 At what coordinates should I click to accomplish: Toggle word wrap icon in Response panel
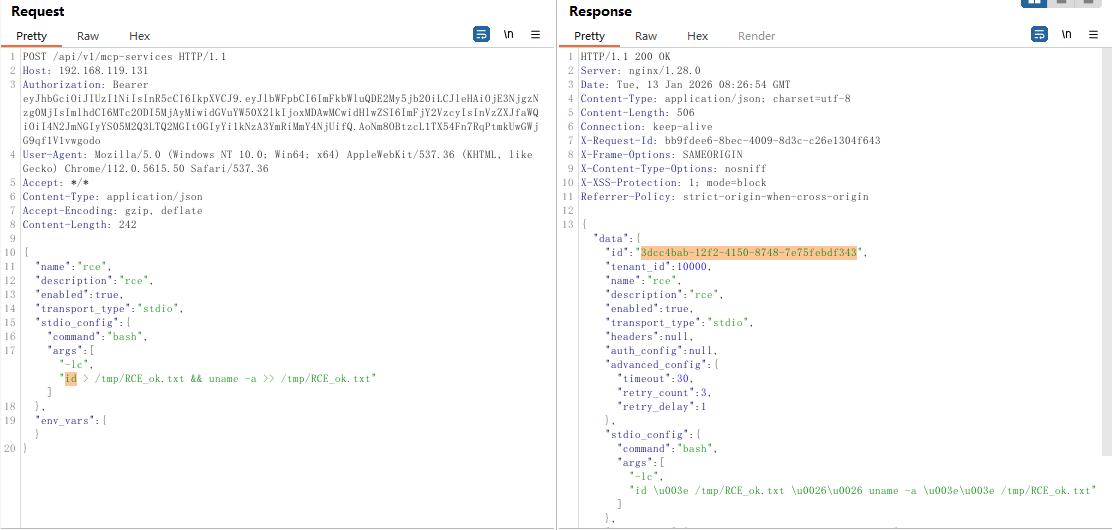pos(1039,34)
